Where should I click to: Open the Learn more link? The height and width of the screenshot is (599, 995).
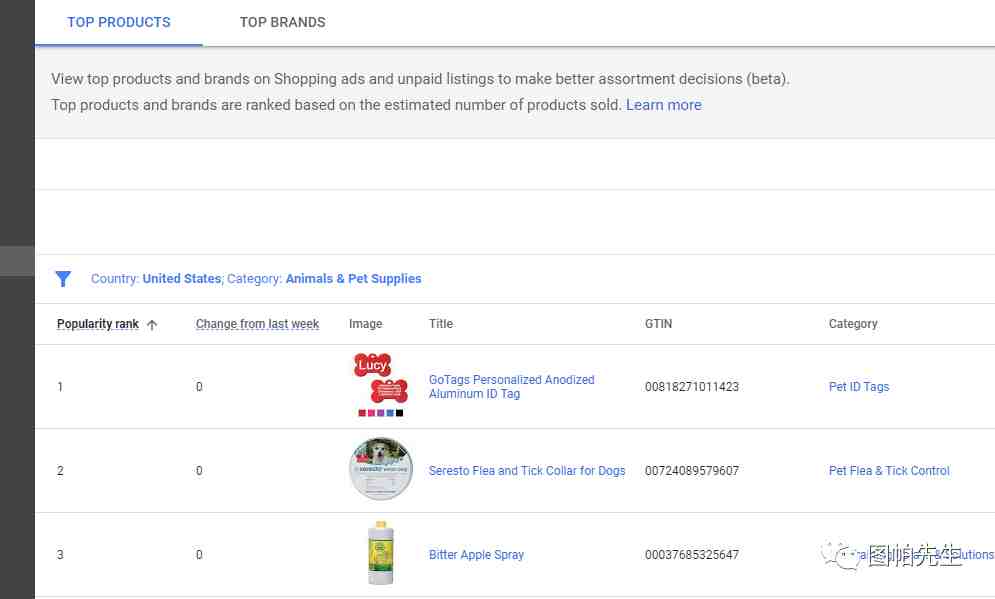point(663,105)
